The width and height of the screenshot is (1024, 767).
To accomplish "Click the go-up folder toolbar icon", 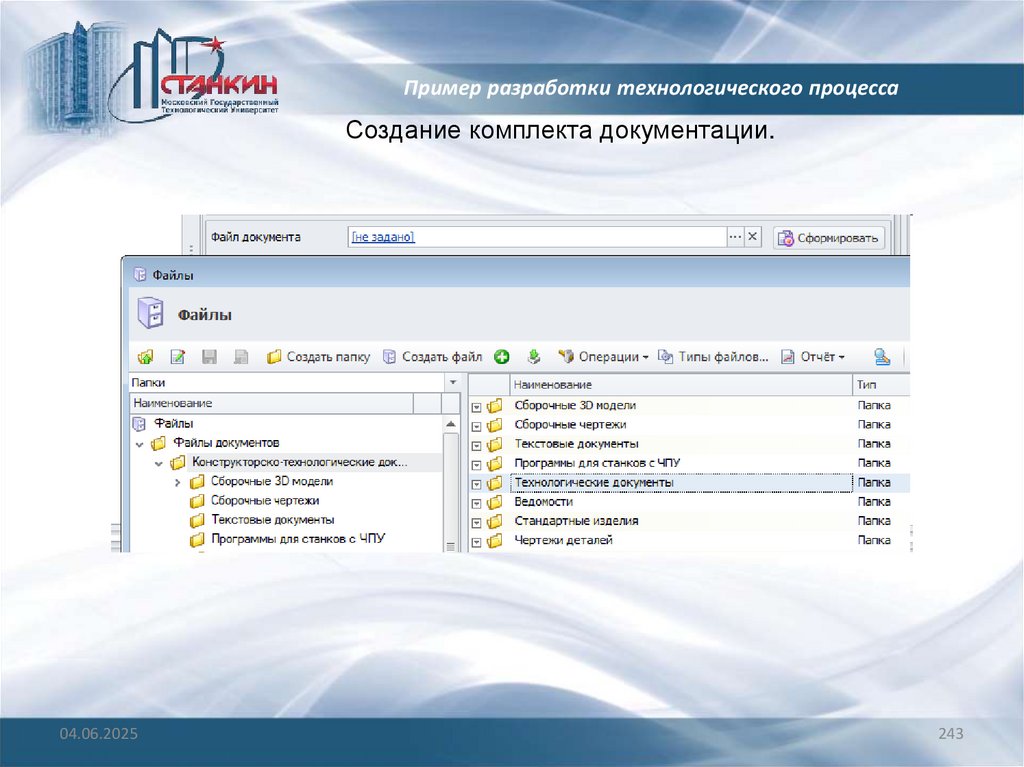I will click(146, 357).
